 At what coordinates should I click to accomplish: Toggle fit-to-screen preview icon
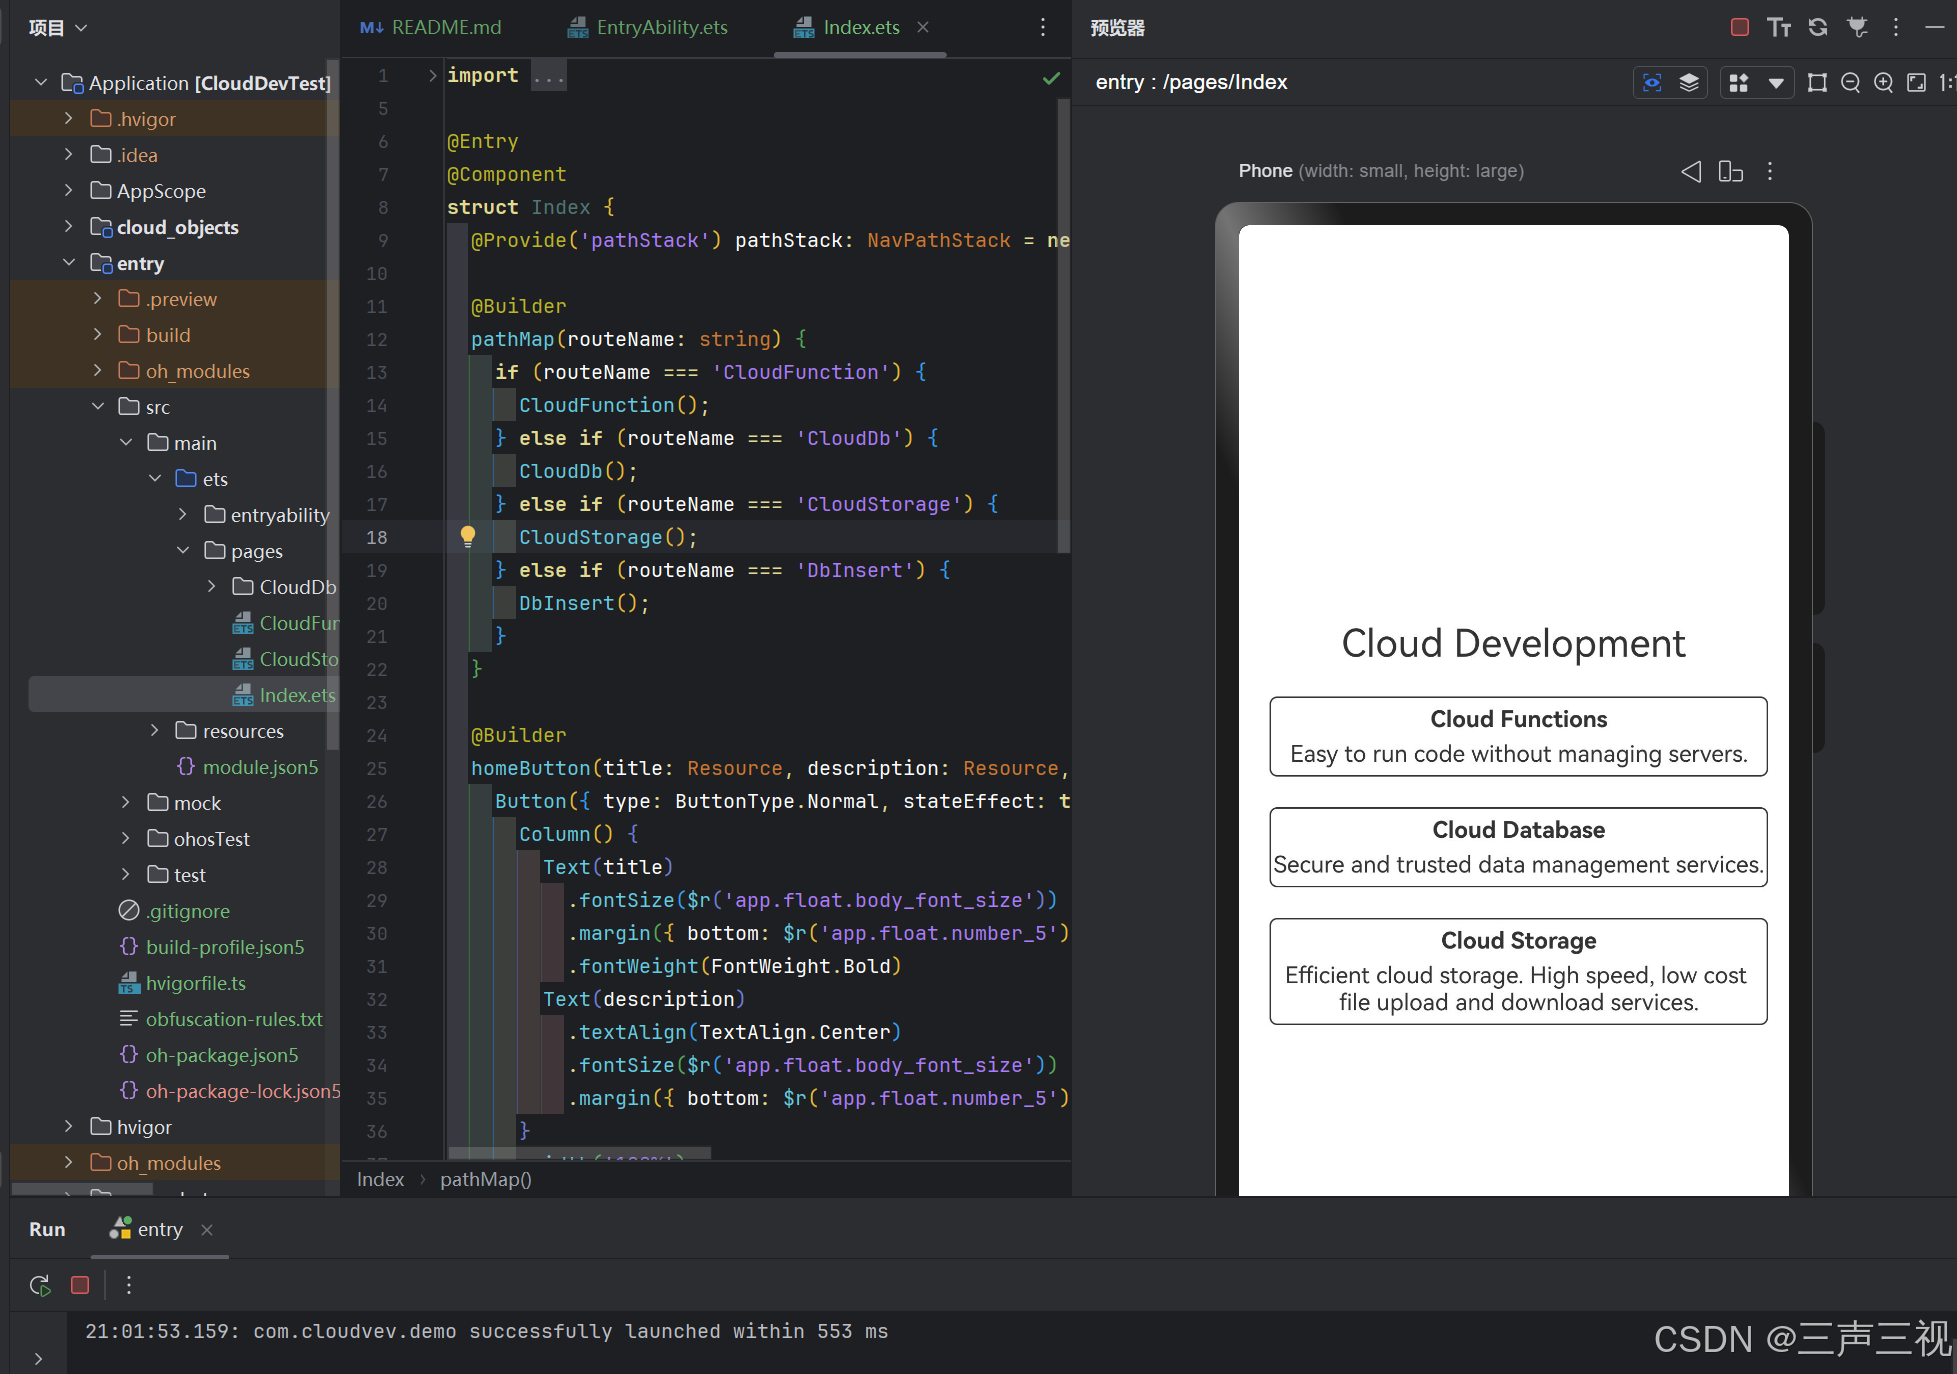pos(1916,83)
